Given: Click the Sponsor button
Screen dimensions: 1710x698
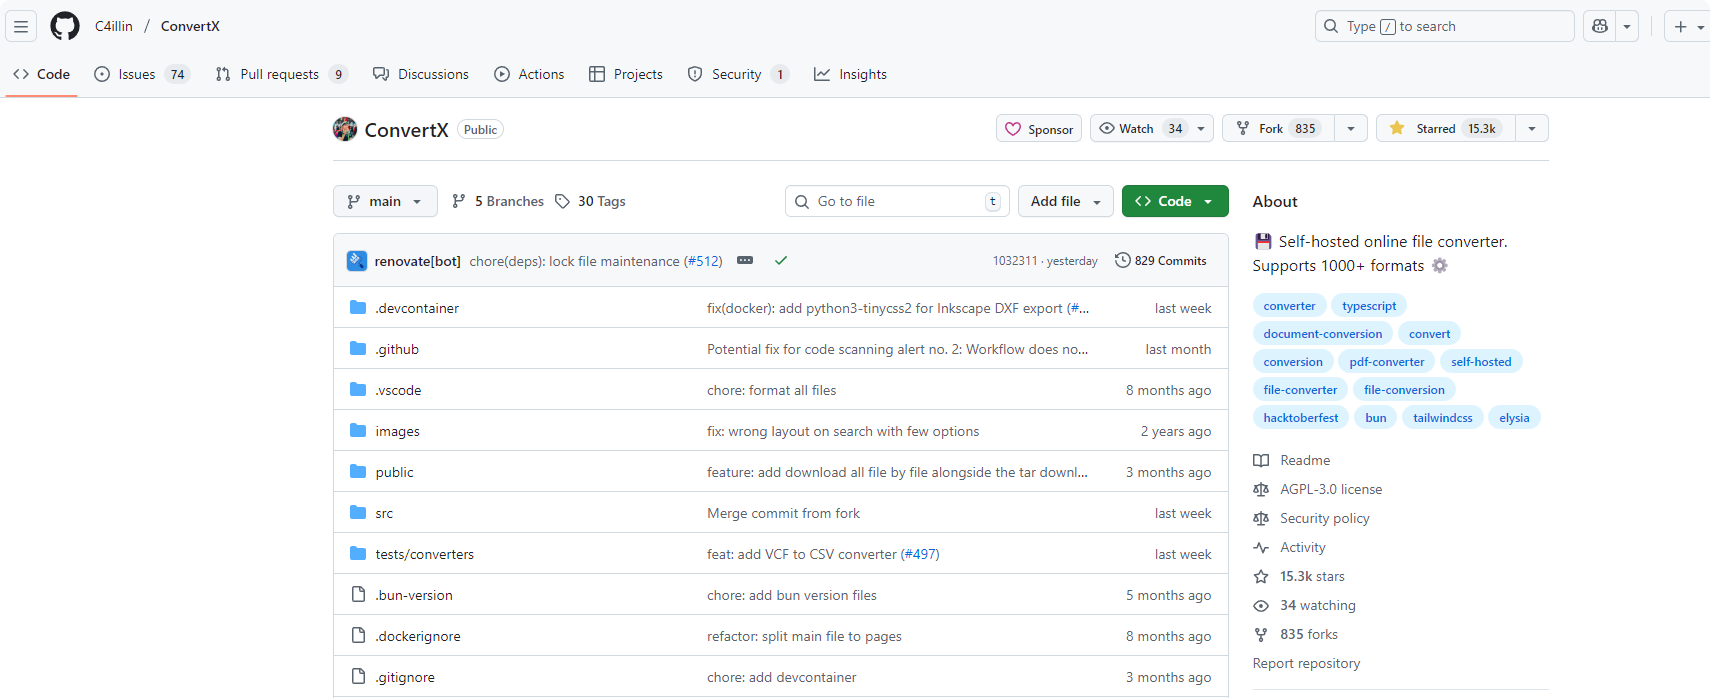Looking at the screenshot, I should click(x=1039, y=129).
